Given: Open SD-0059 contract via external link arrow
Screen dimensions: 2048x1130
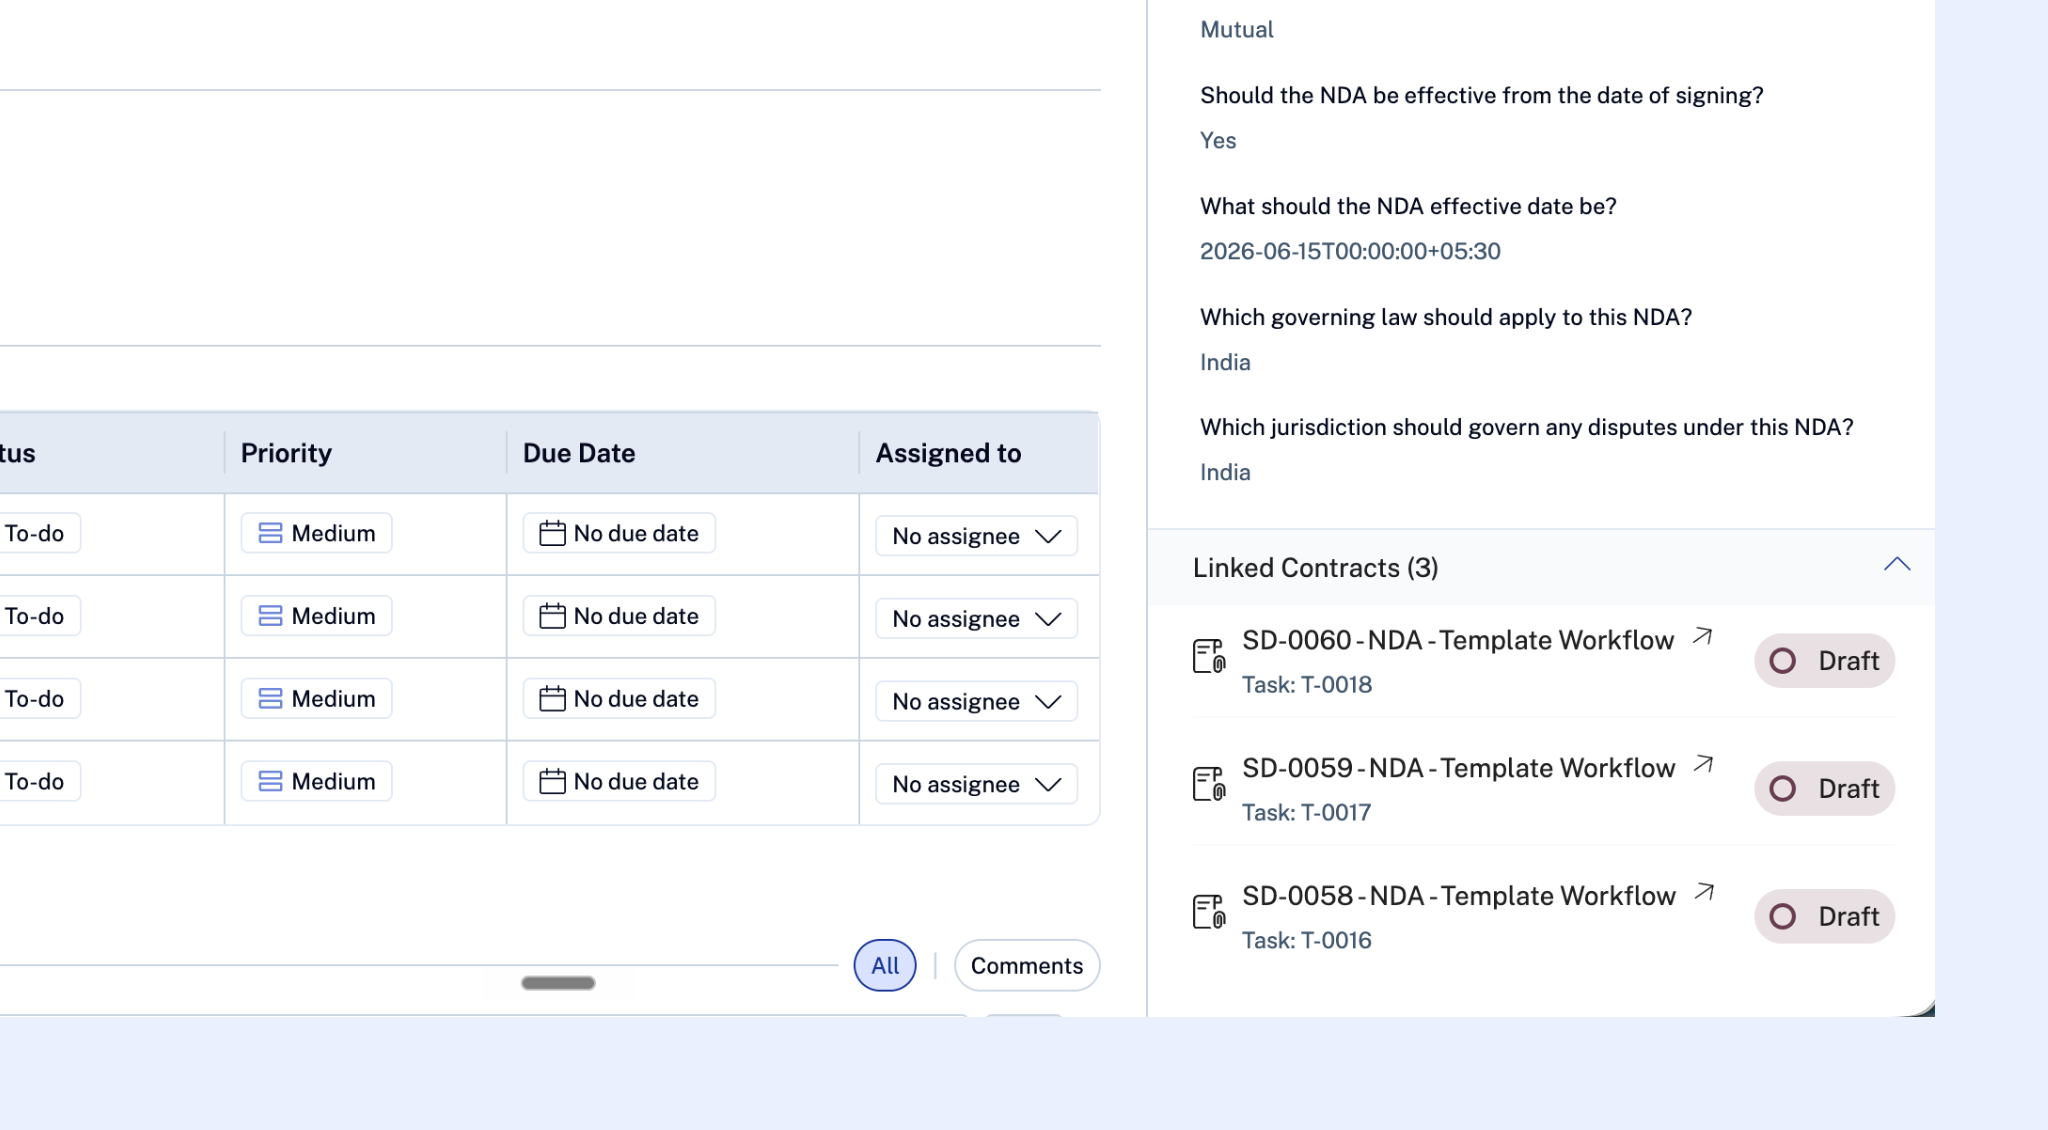Looking at the screenshot, I should click(1704, 764).
